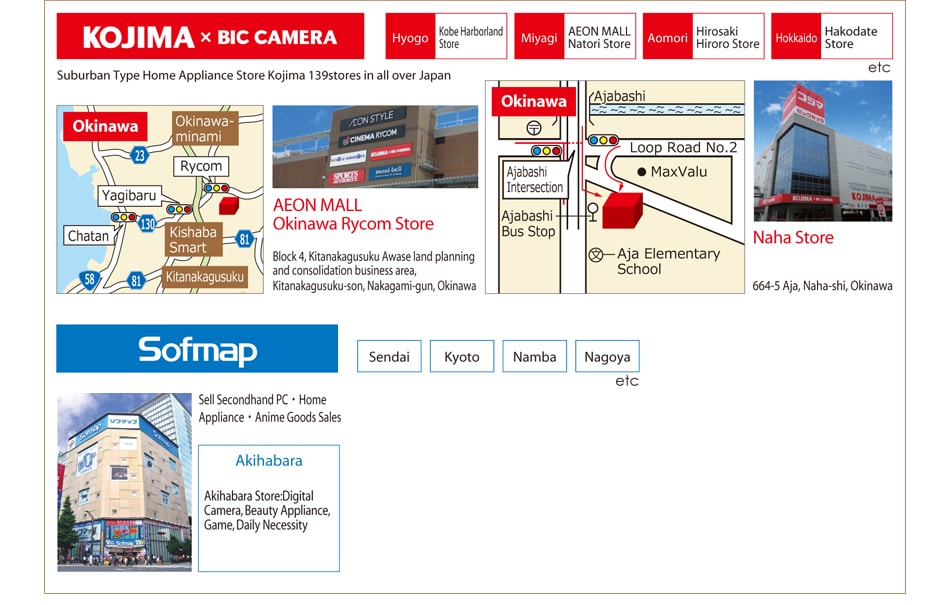Click the route 58 highway marker

click(90, 279)
